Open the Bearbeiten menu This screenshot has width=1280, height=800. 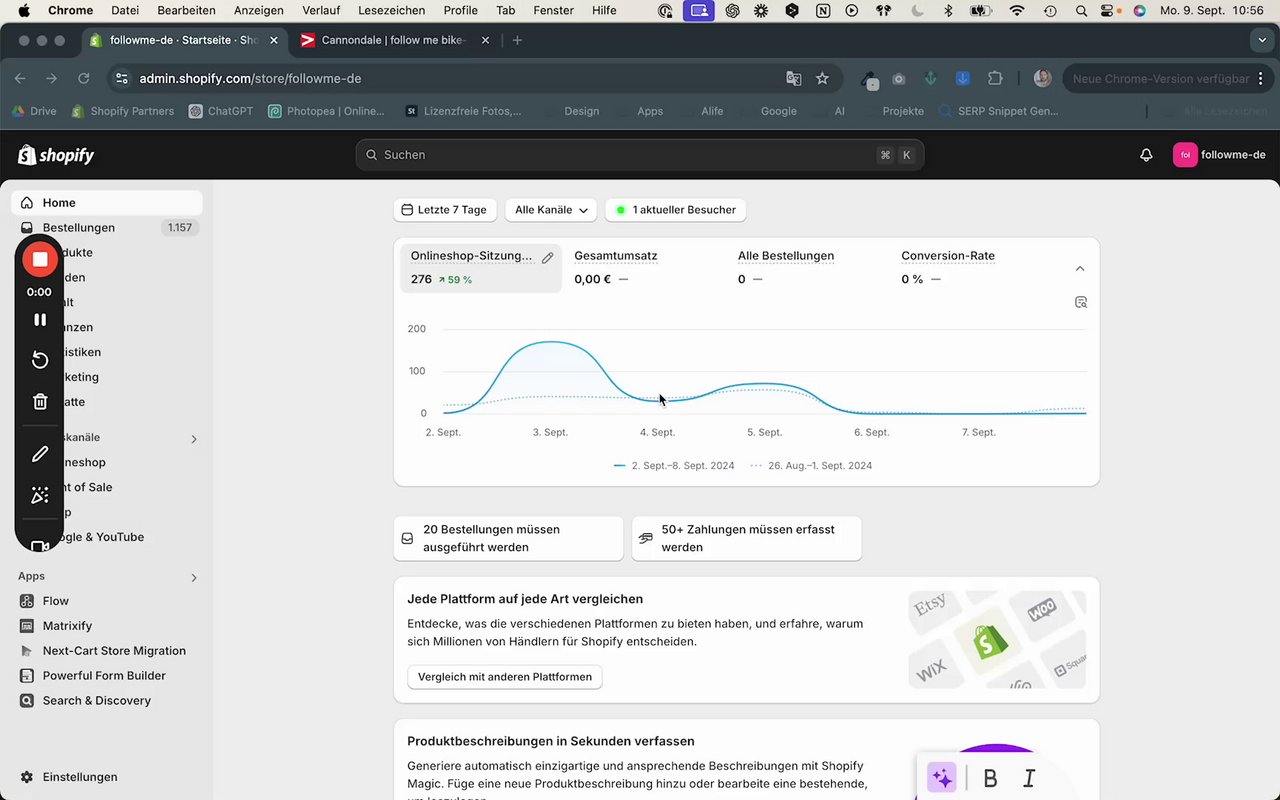[186, 11]
